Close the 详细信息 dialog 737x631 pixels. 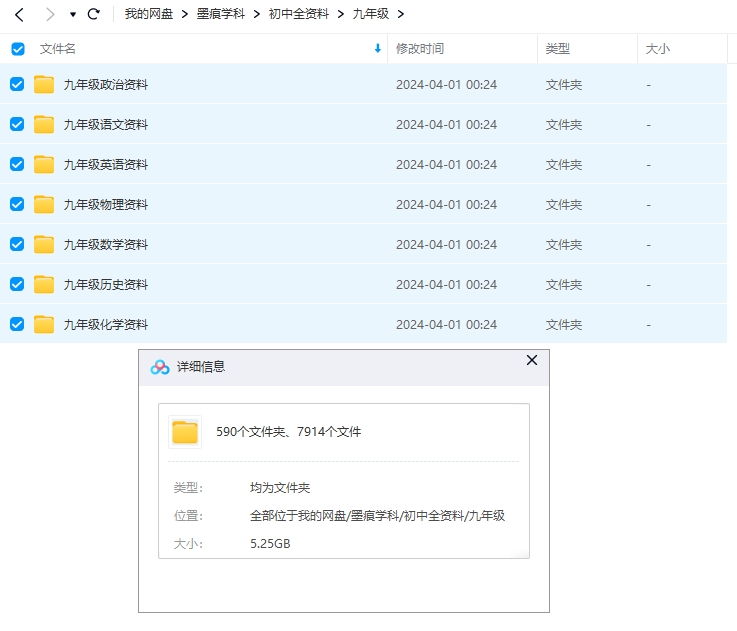[532, 360]
